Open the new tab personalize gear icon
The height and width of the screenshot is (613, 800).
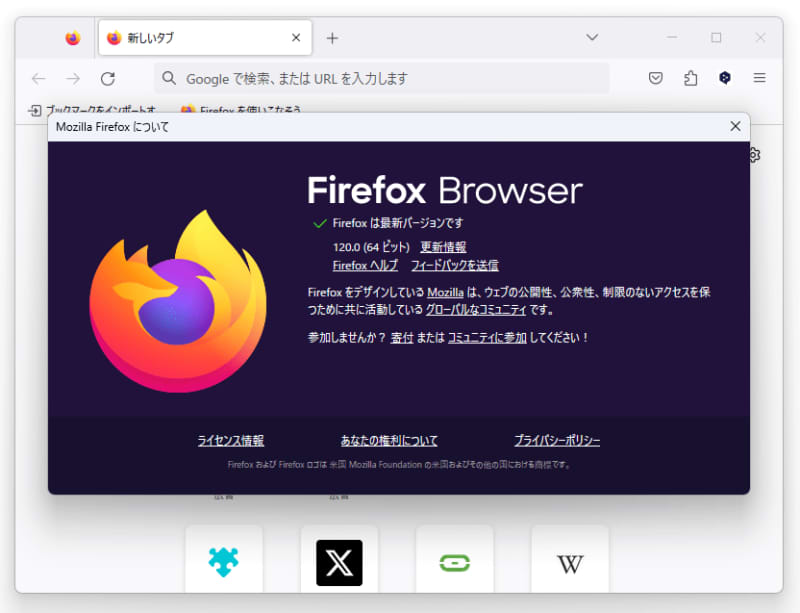[x=755, y=155]
